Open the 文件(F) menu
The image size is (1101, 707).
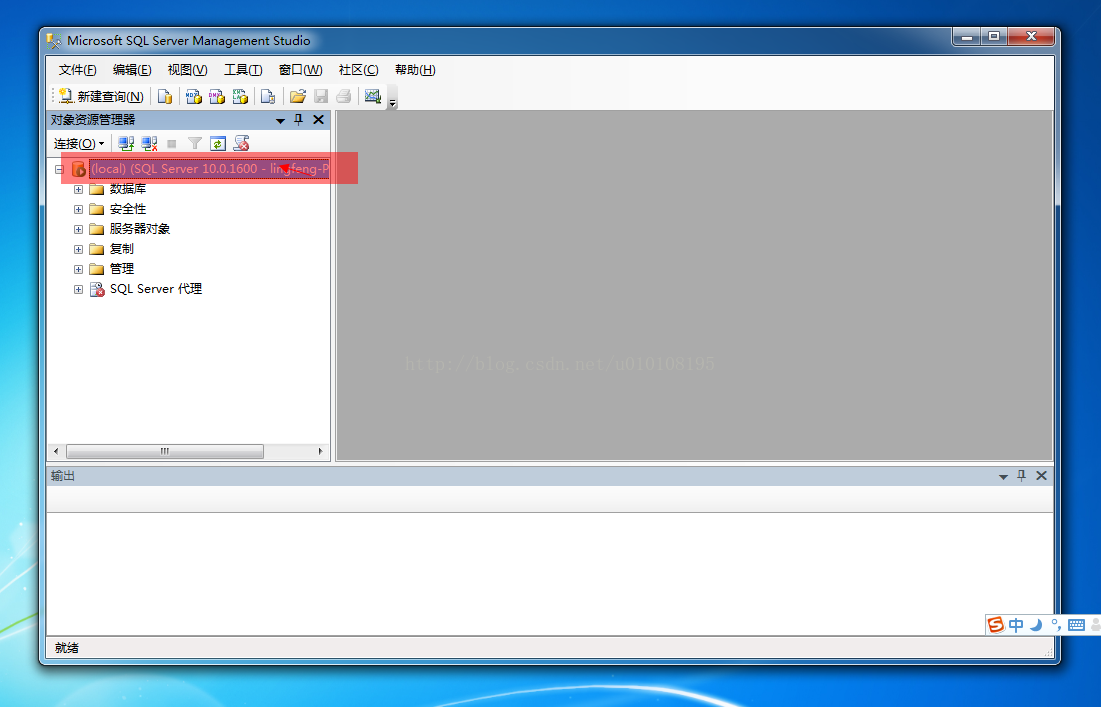click(x=77, y=70)
